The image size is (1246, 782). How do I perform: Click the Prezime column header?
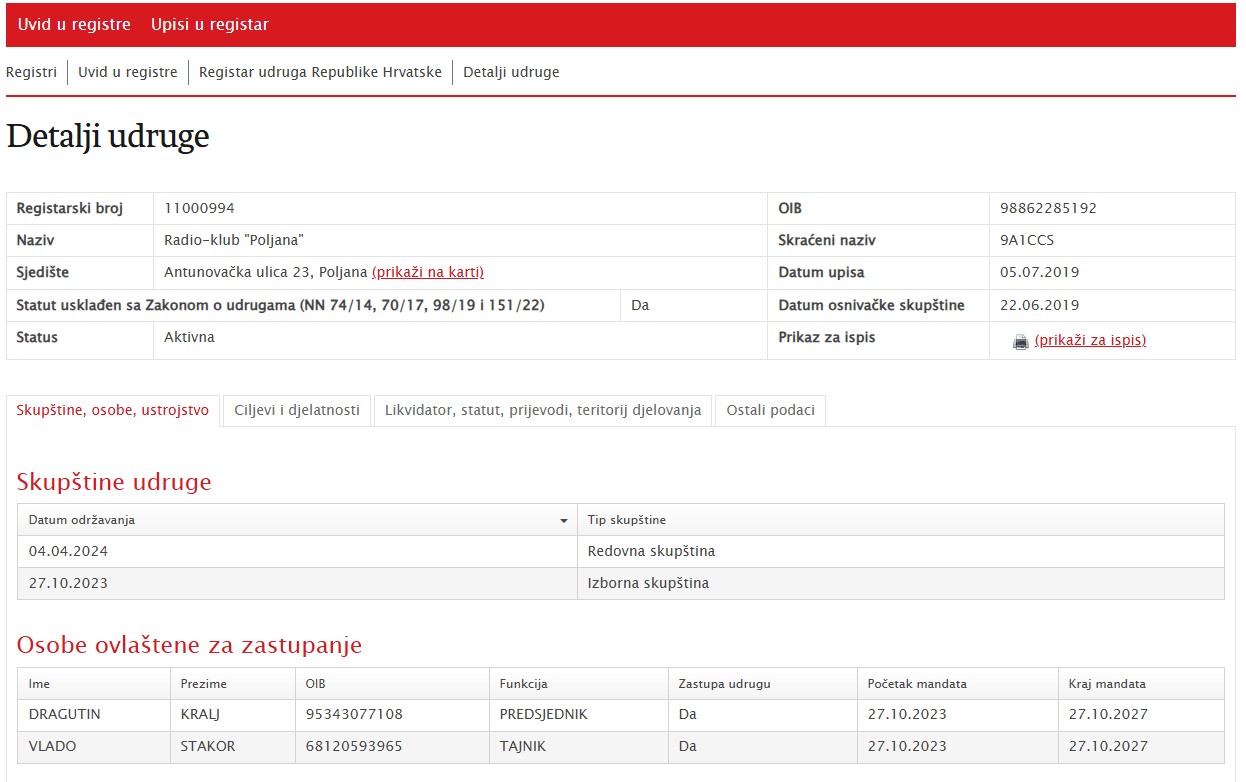point(203,684)
